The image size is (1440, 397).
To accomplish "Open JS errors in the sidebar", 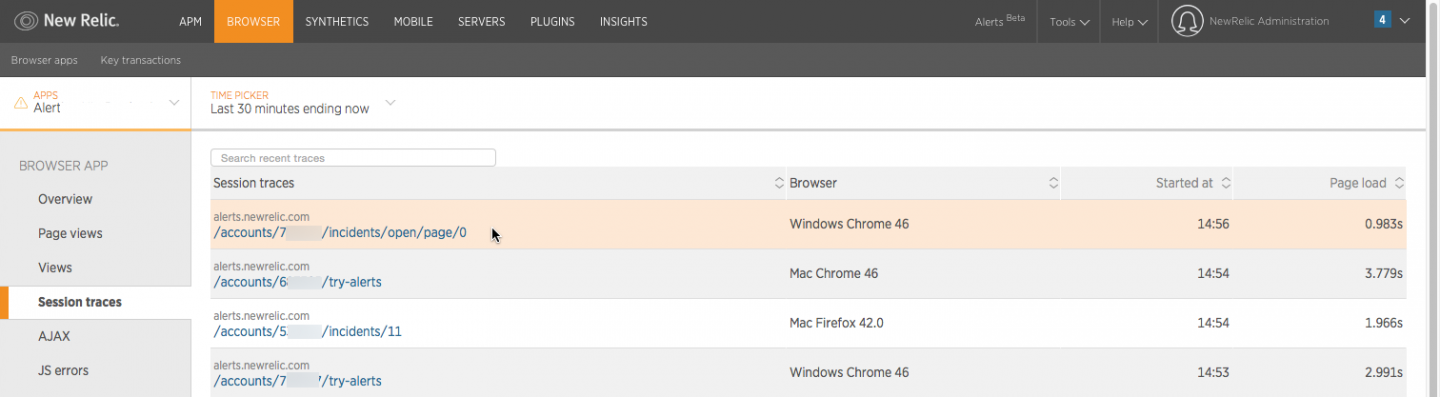I will coord(63,370).
